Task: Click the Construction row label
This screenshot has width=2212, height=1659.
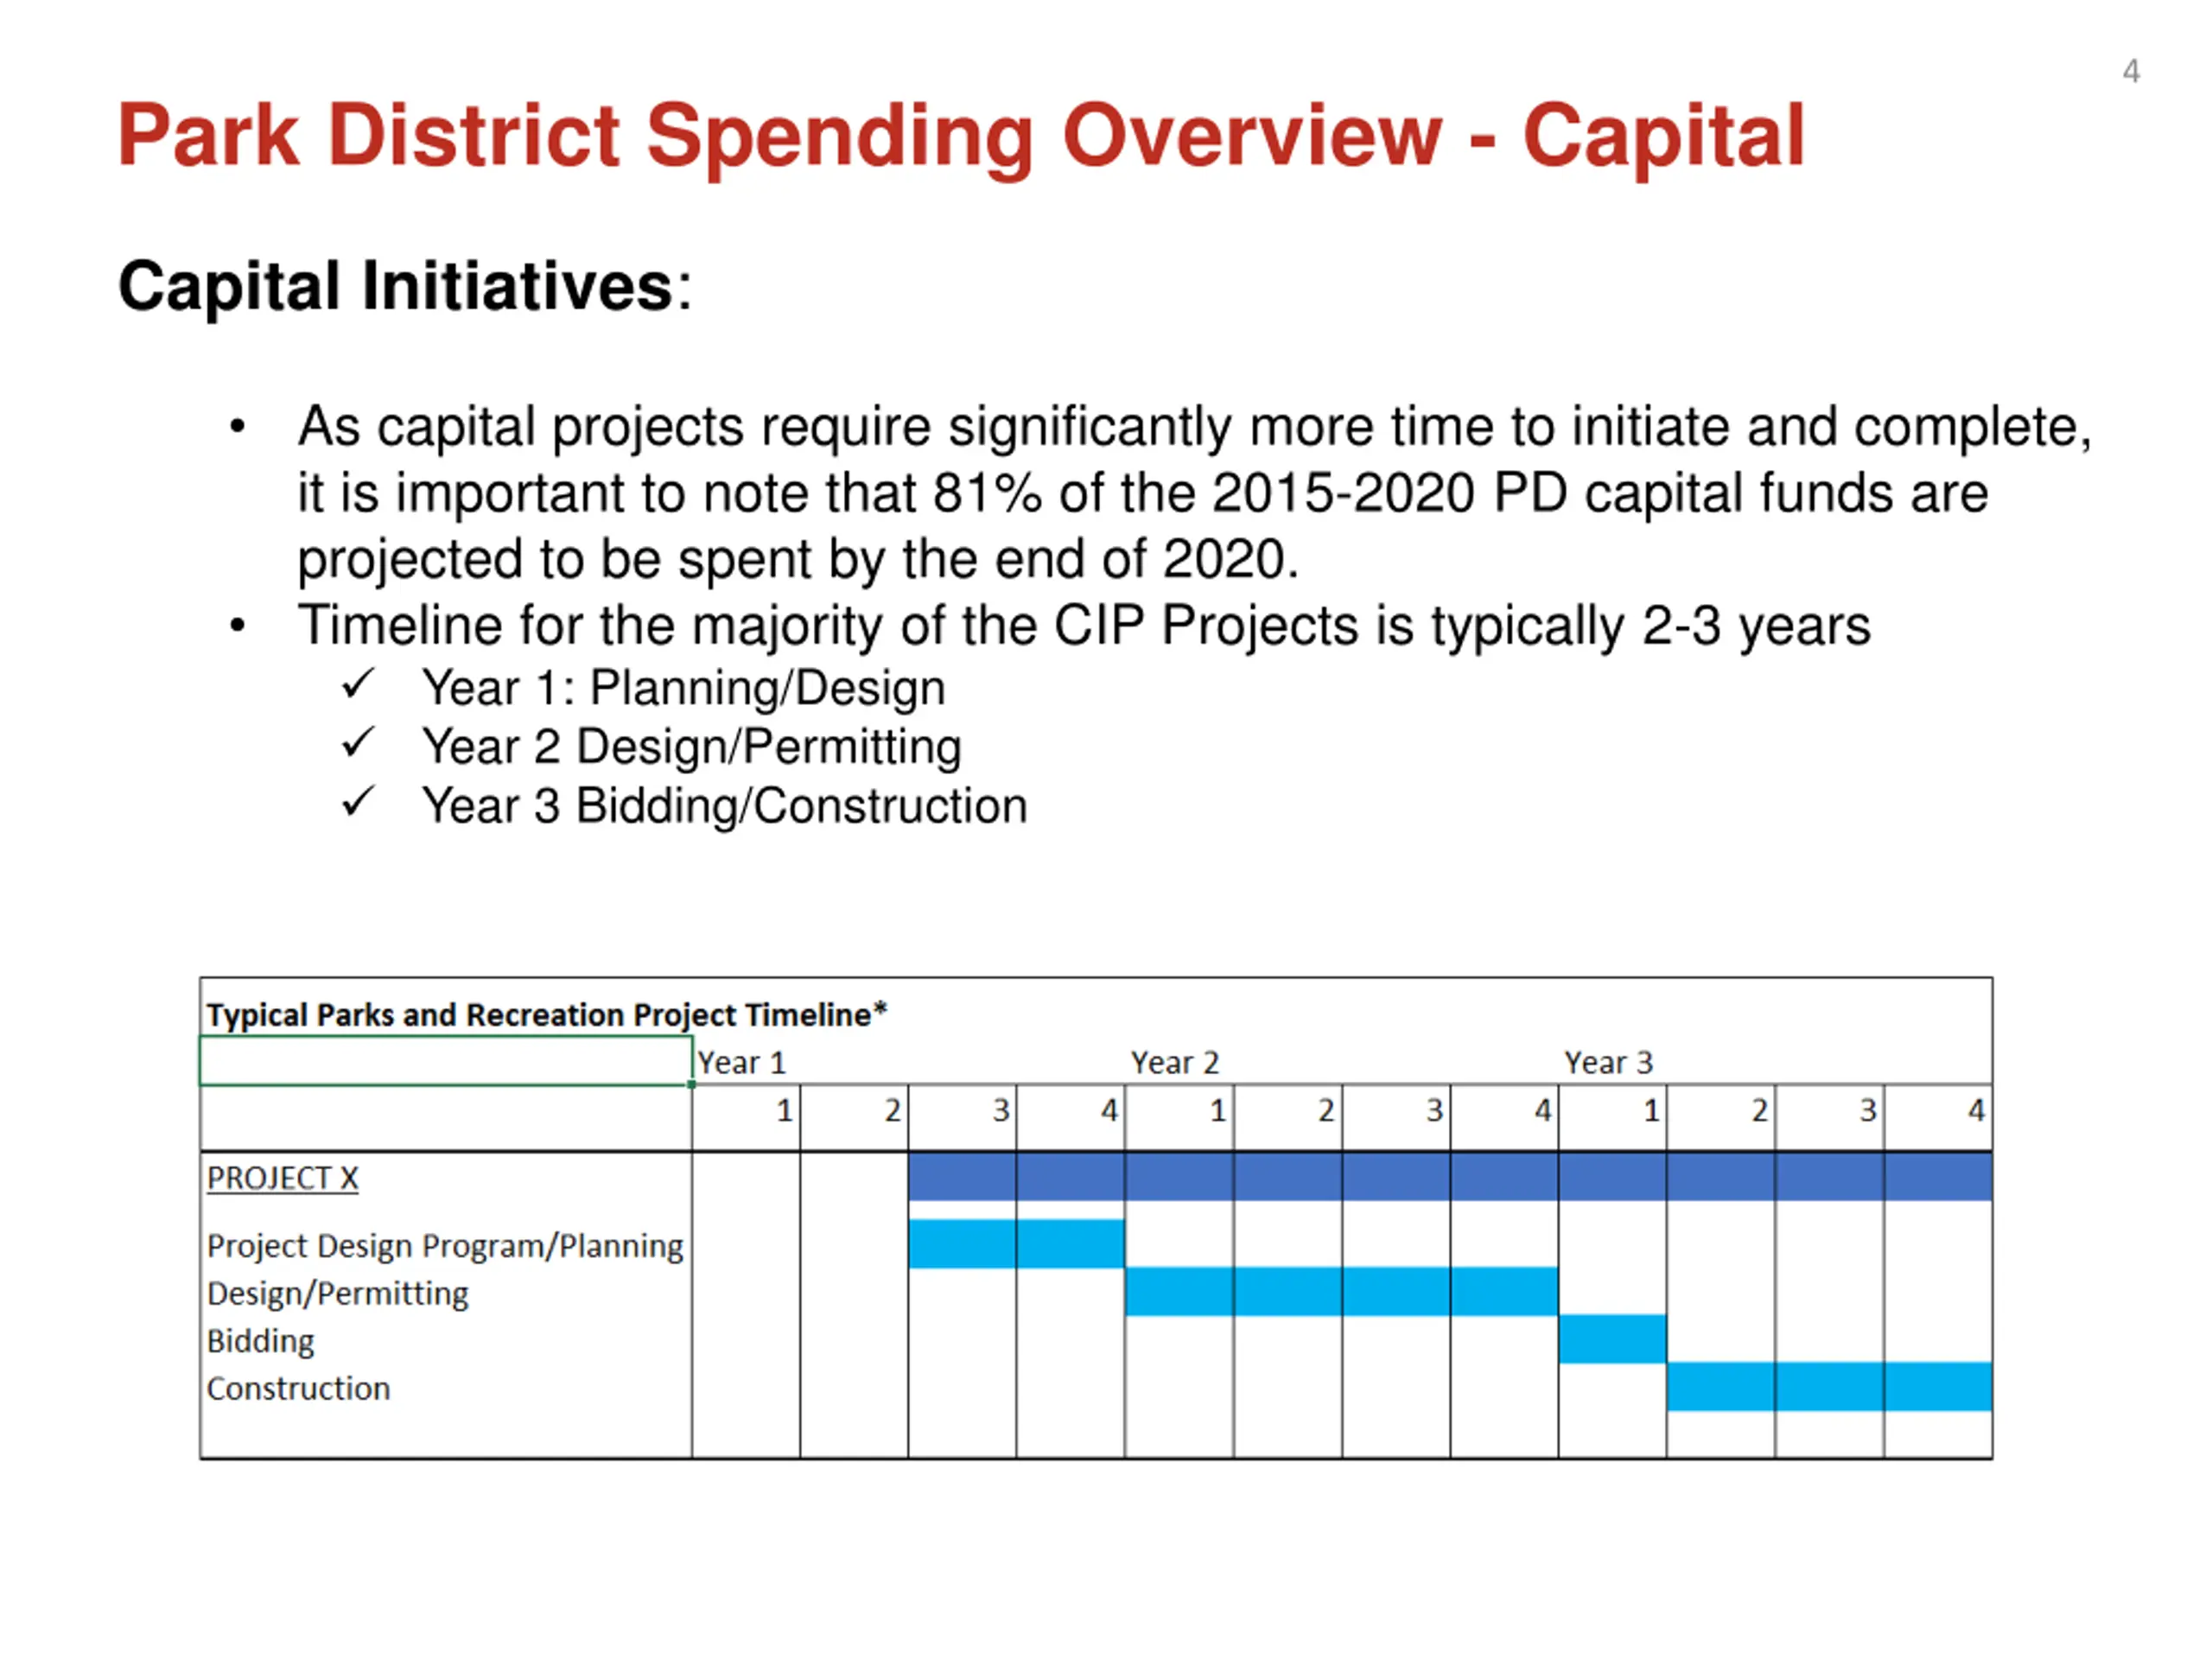Action: [299, 1388]
